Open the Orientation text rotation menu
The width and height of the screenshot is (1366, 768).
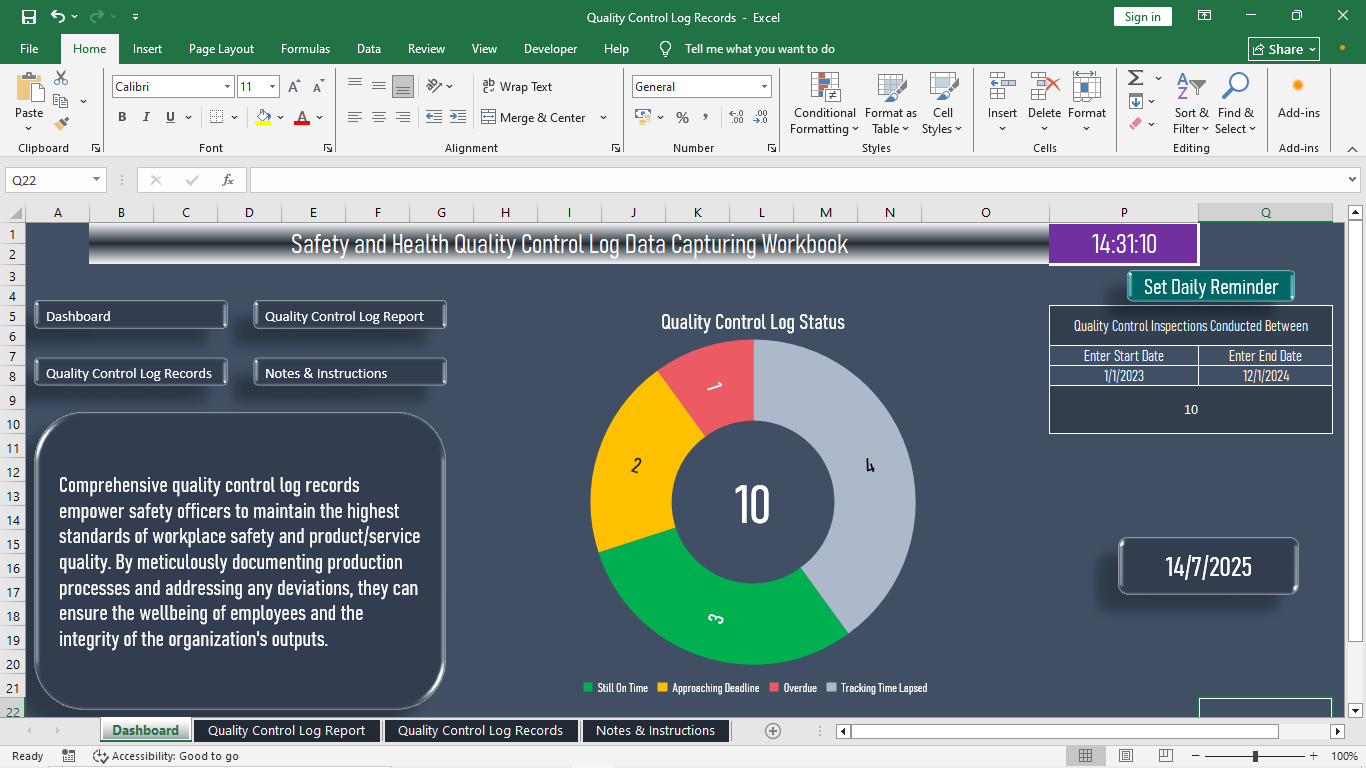pyautogui.click(x=439, y=87)
